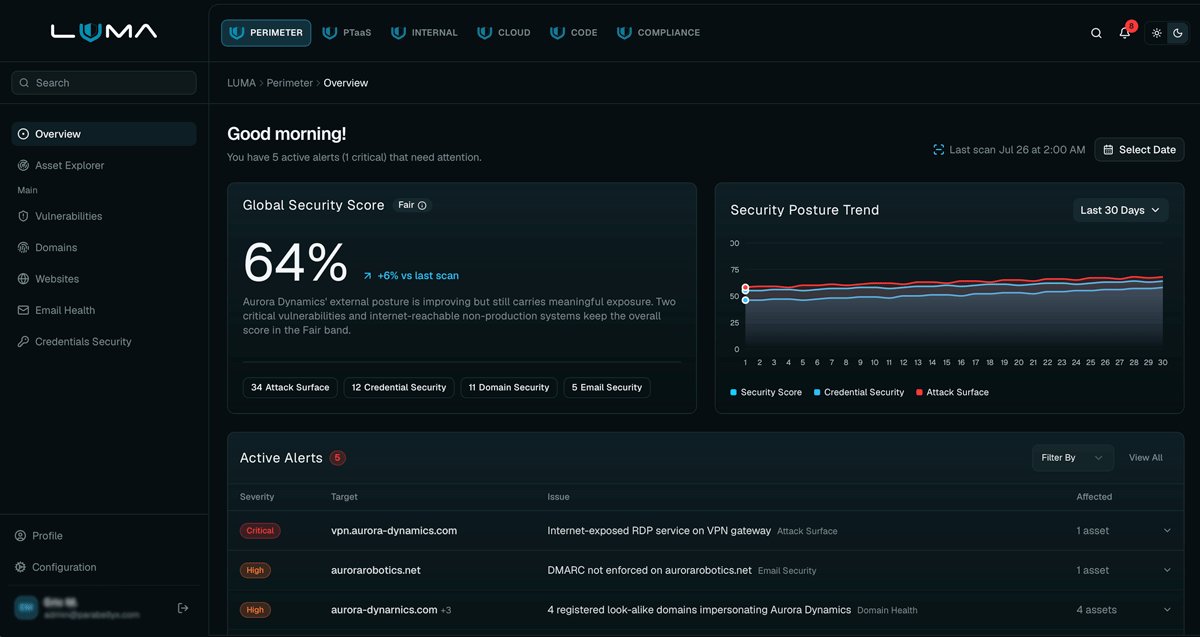Switch to the CODE tab

point(574,33)
